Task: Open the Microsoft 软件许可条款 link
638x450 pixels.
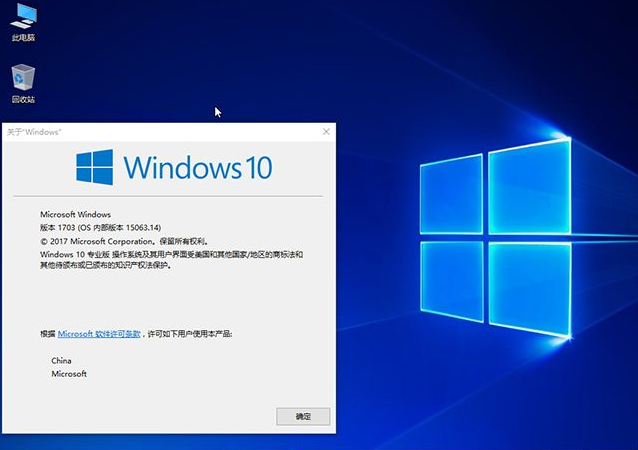Action: 99,334
